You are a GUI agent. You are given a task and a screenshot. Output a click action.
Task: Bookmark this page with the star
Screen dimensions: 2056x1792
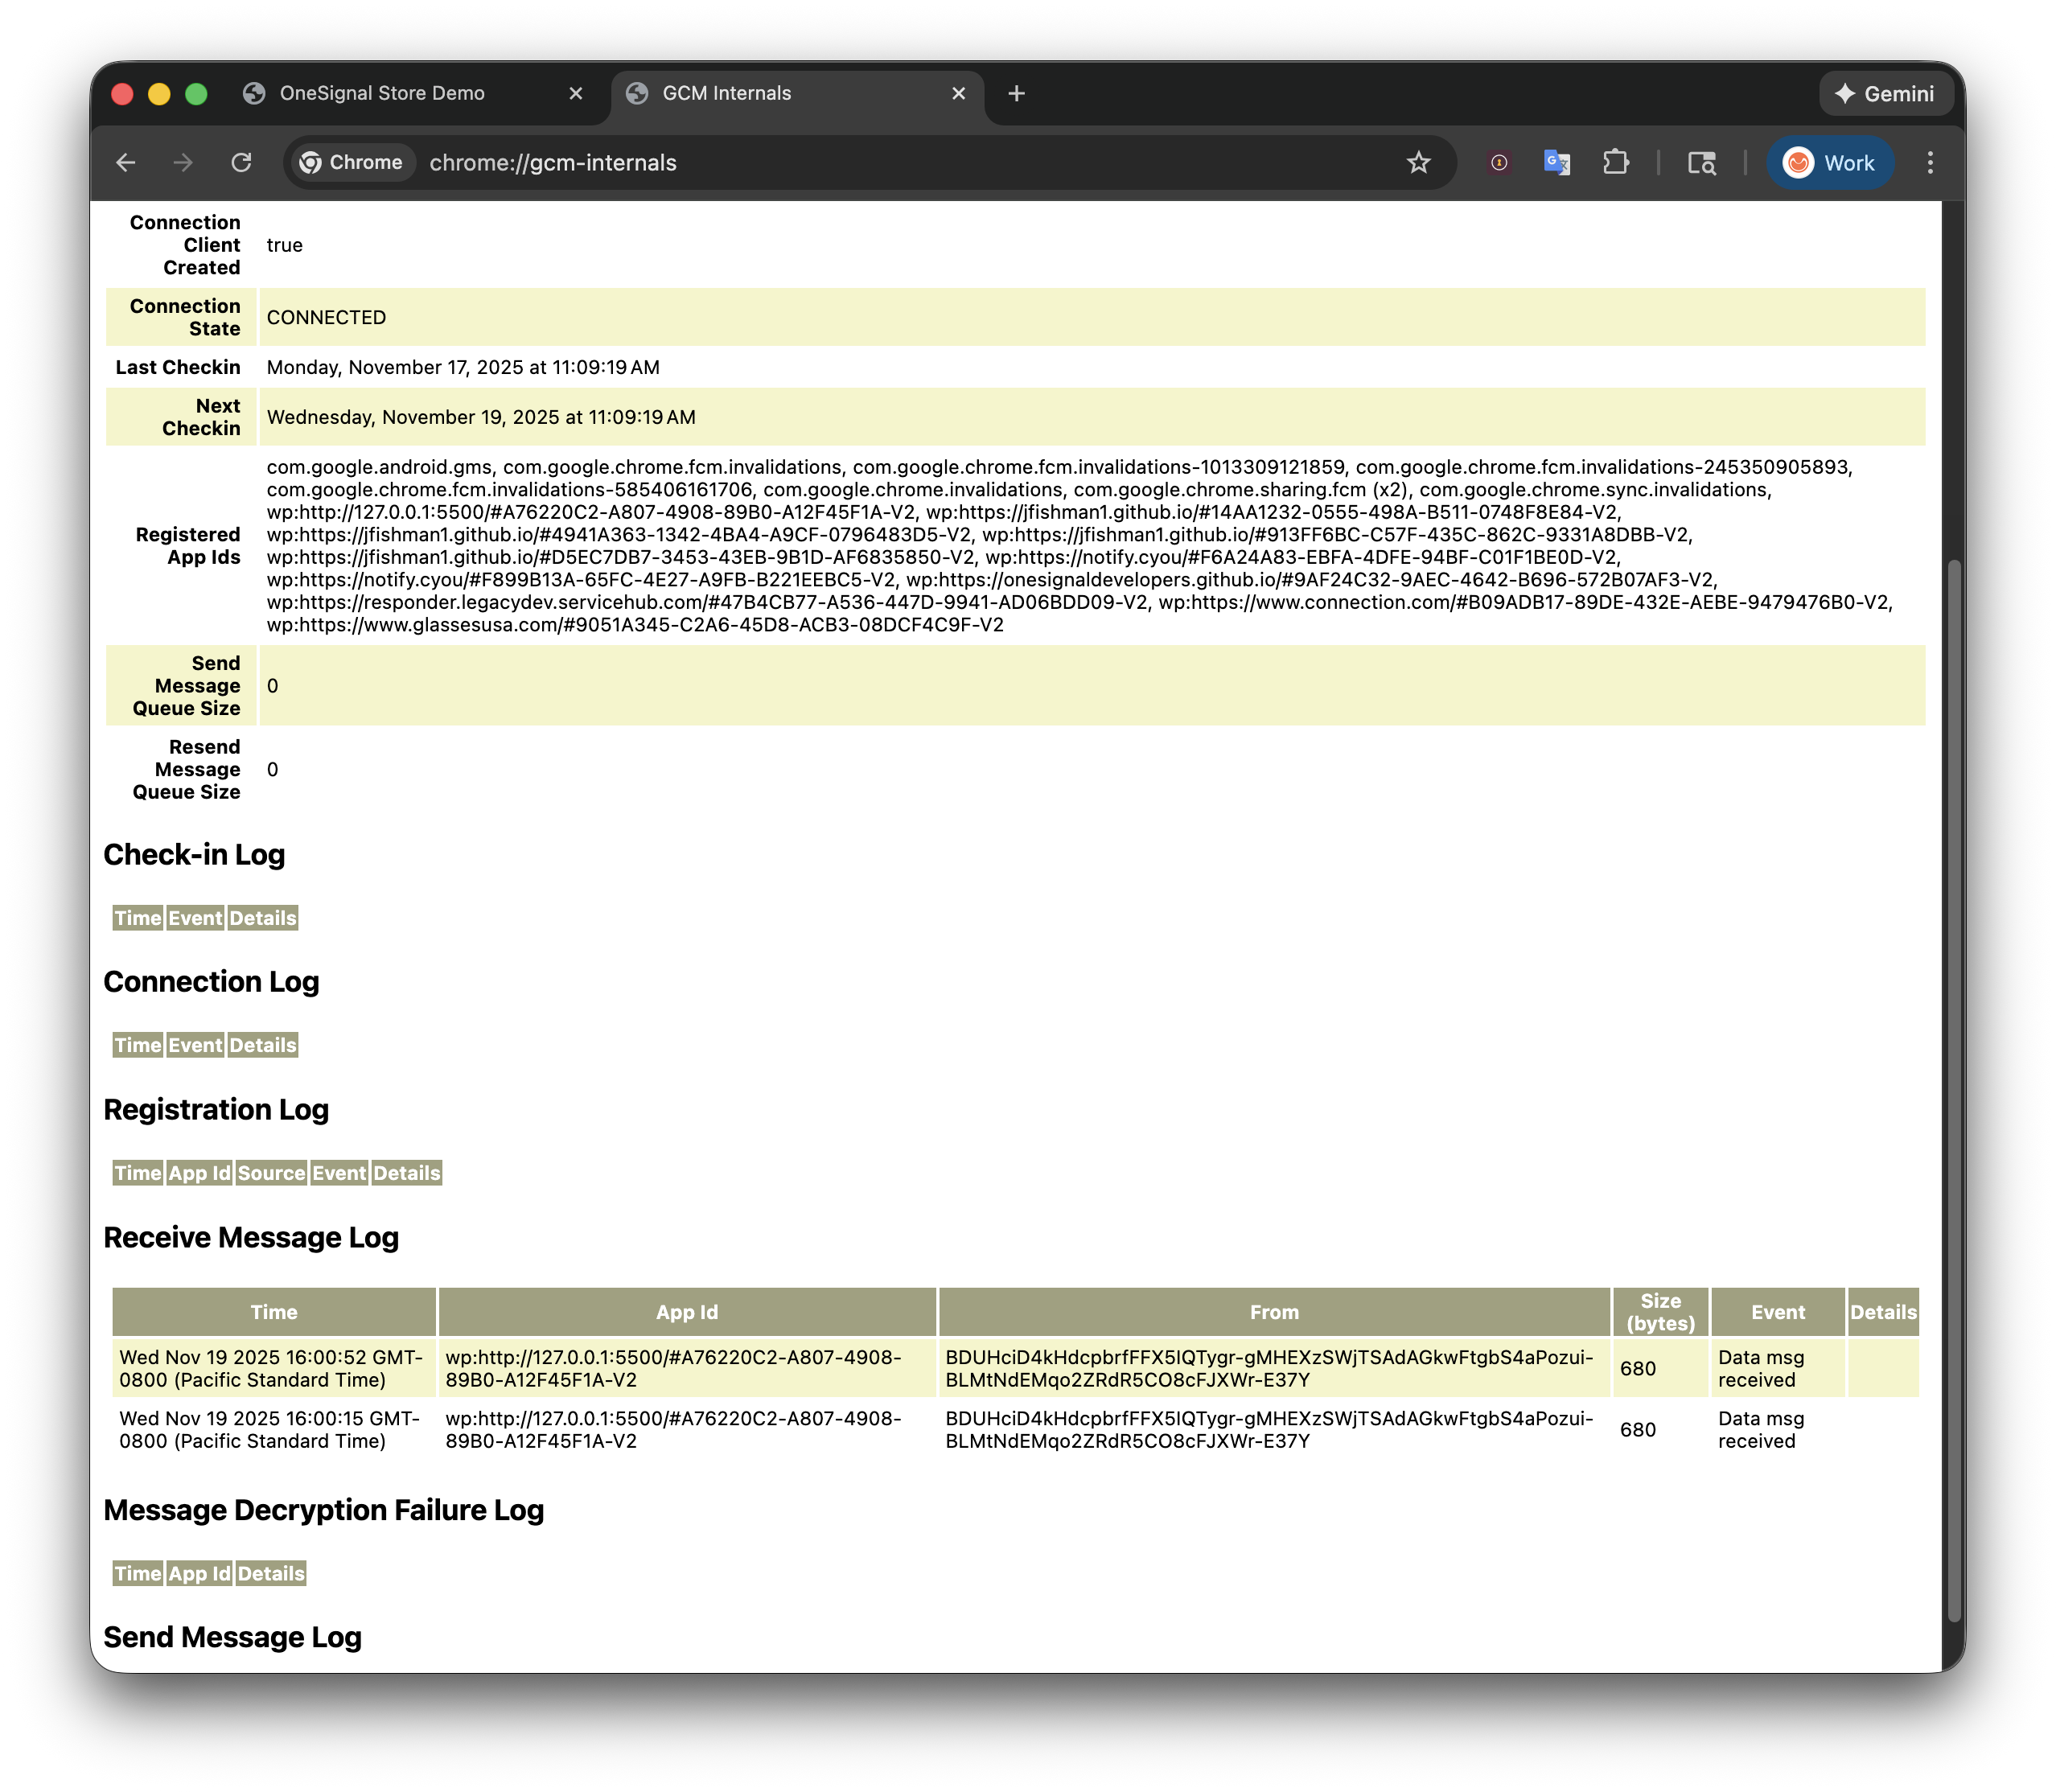click(x=1418, y=163)
